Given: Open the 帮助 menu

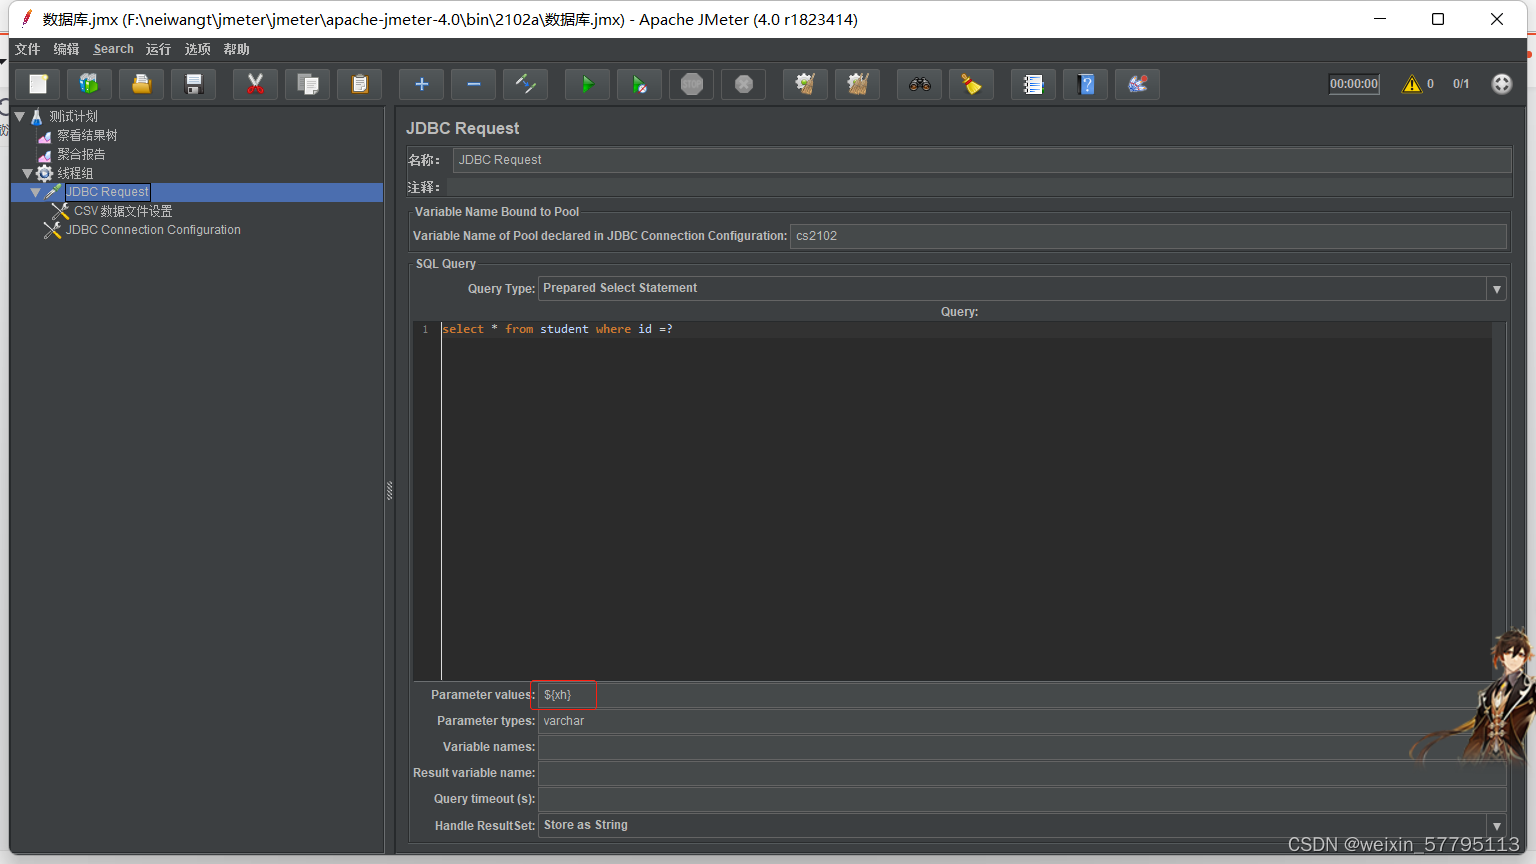Looking at the screenshot, I should pyautogui.click(x=236, y=49).
